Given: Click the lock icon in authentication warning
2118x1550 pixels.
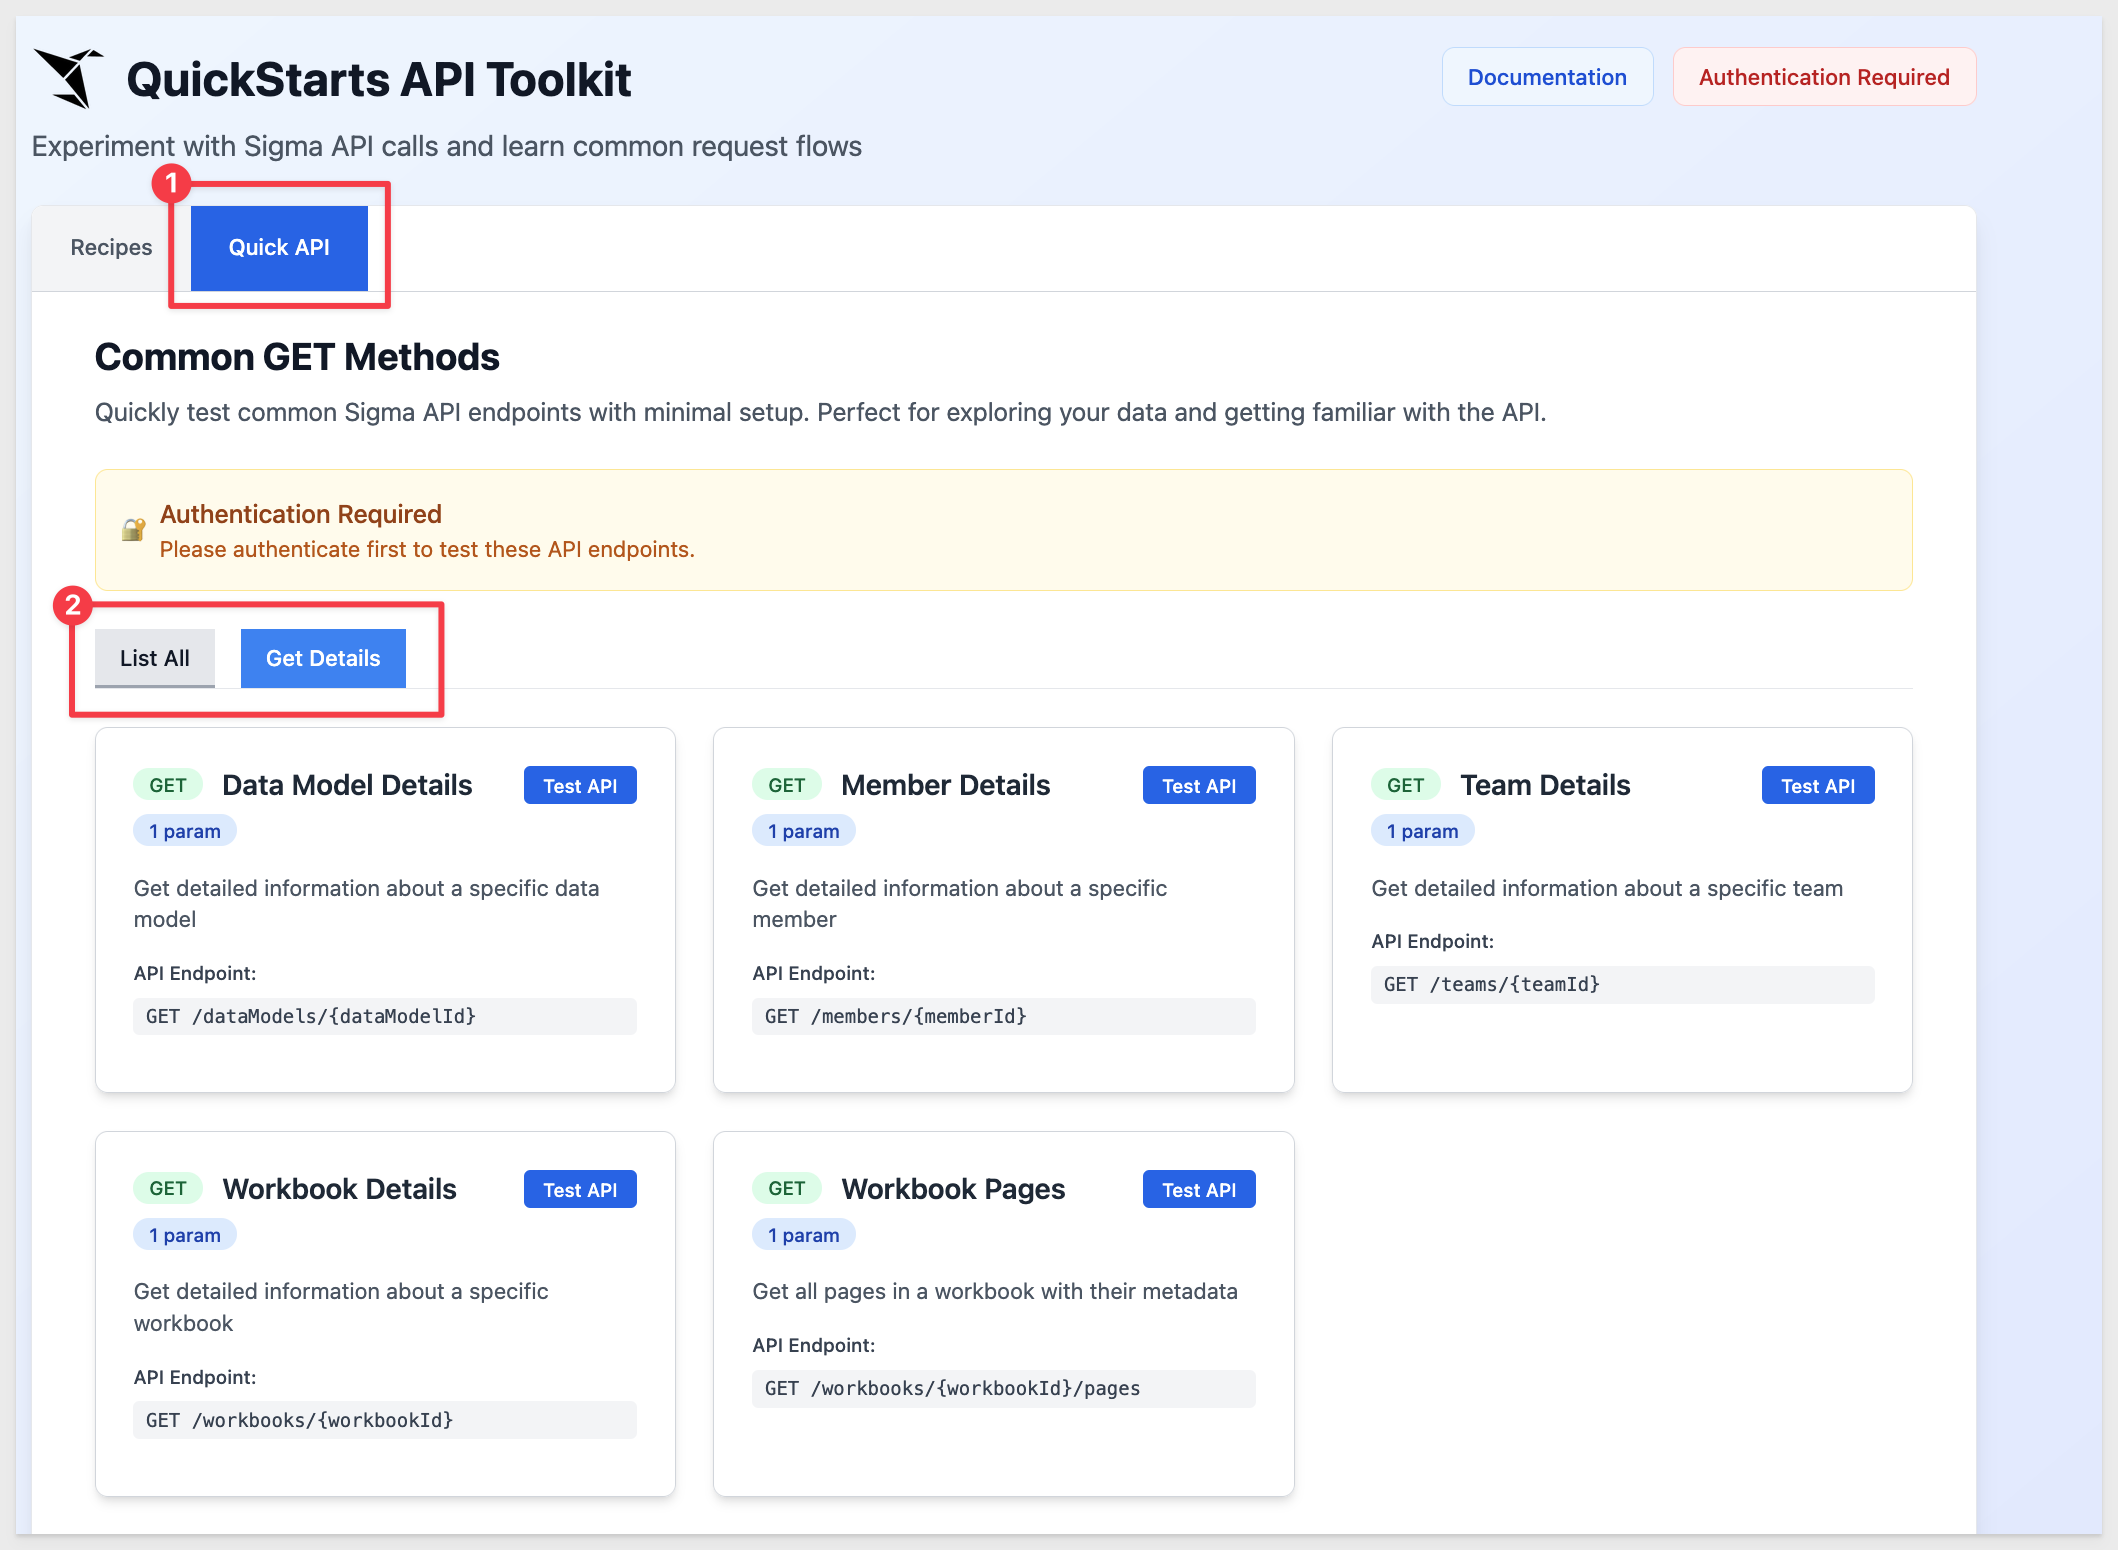Looking at the screenshot, I should [x=133, y=529].
